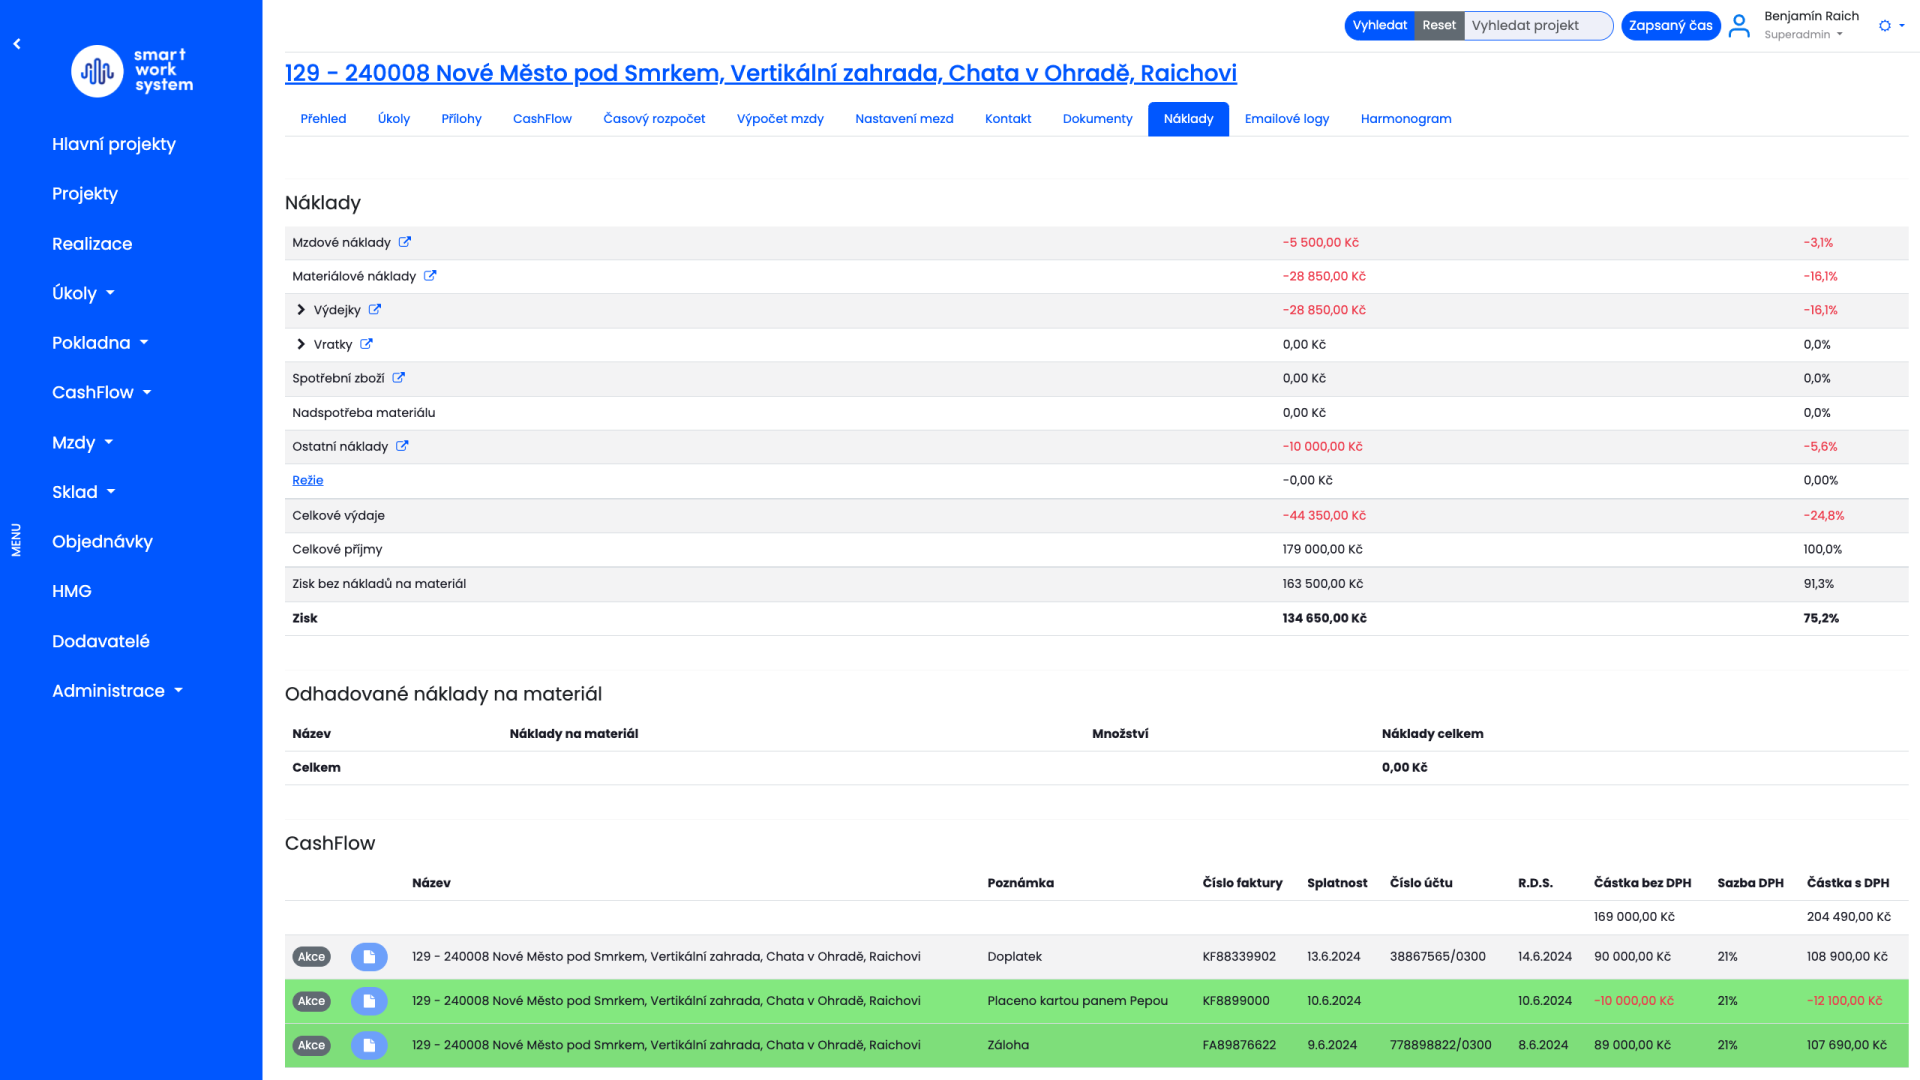
Task: Click external link icon beside Vratky
Action: (x=367, y=344)
